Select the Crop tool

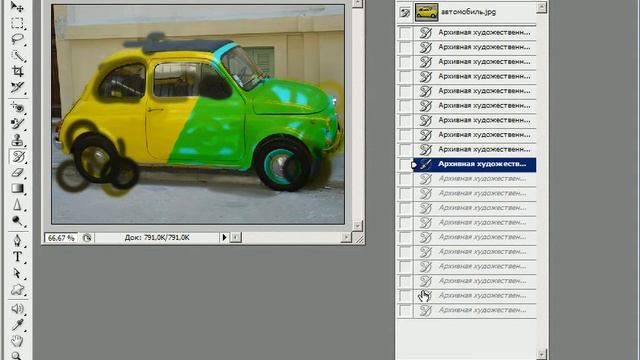(17, 71)
